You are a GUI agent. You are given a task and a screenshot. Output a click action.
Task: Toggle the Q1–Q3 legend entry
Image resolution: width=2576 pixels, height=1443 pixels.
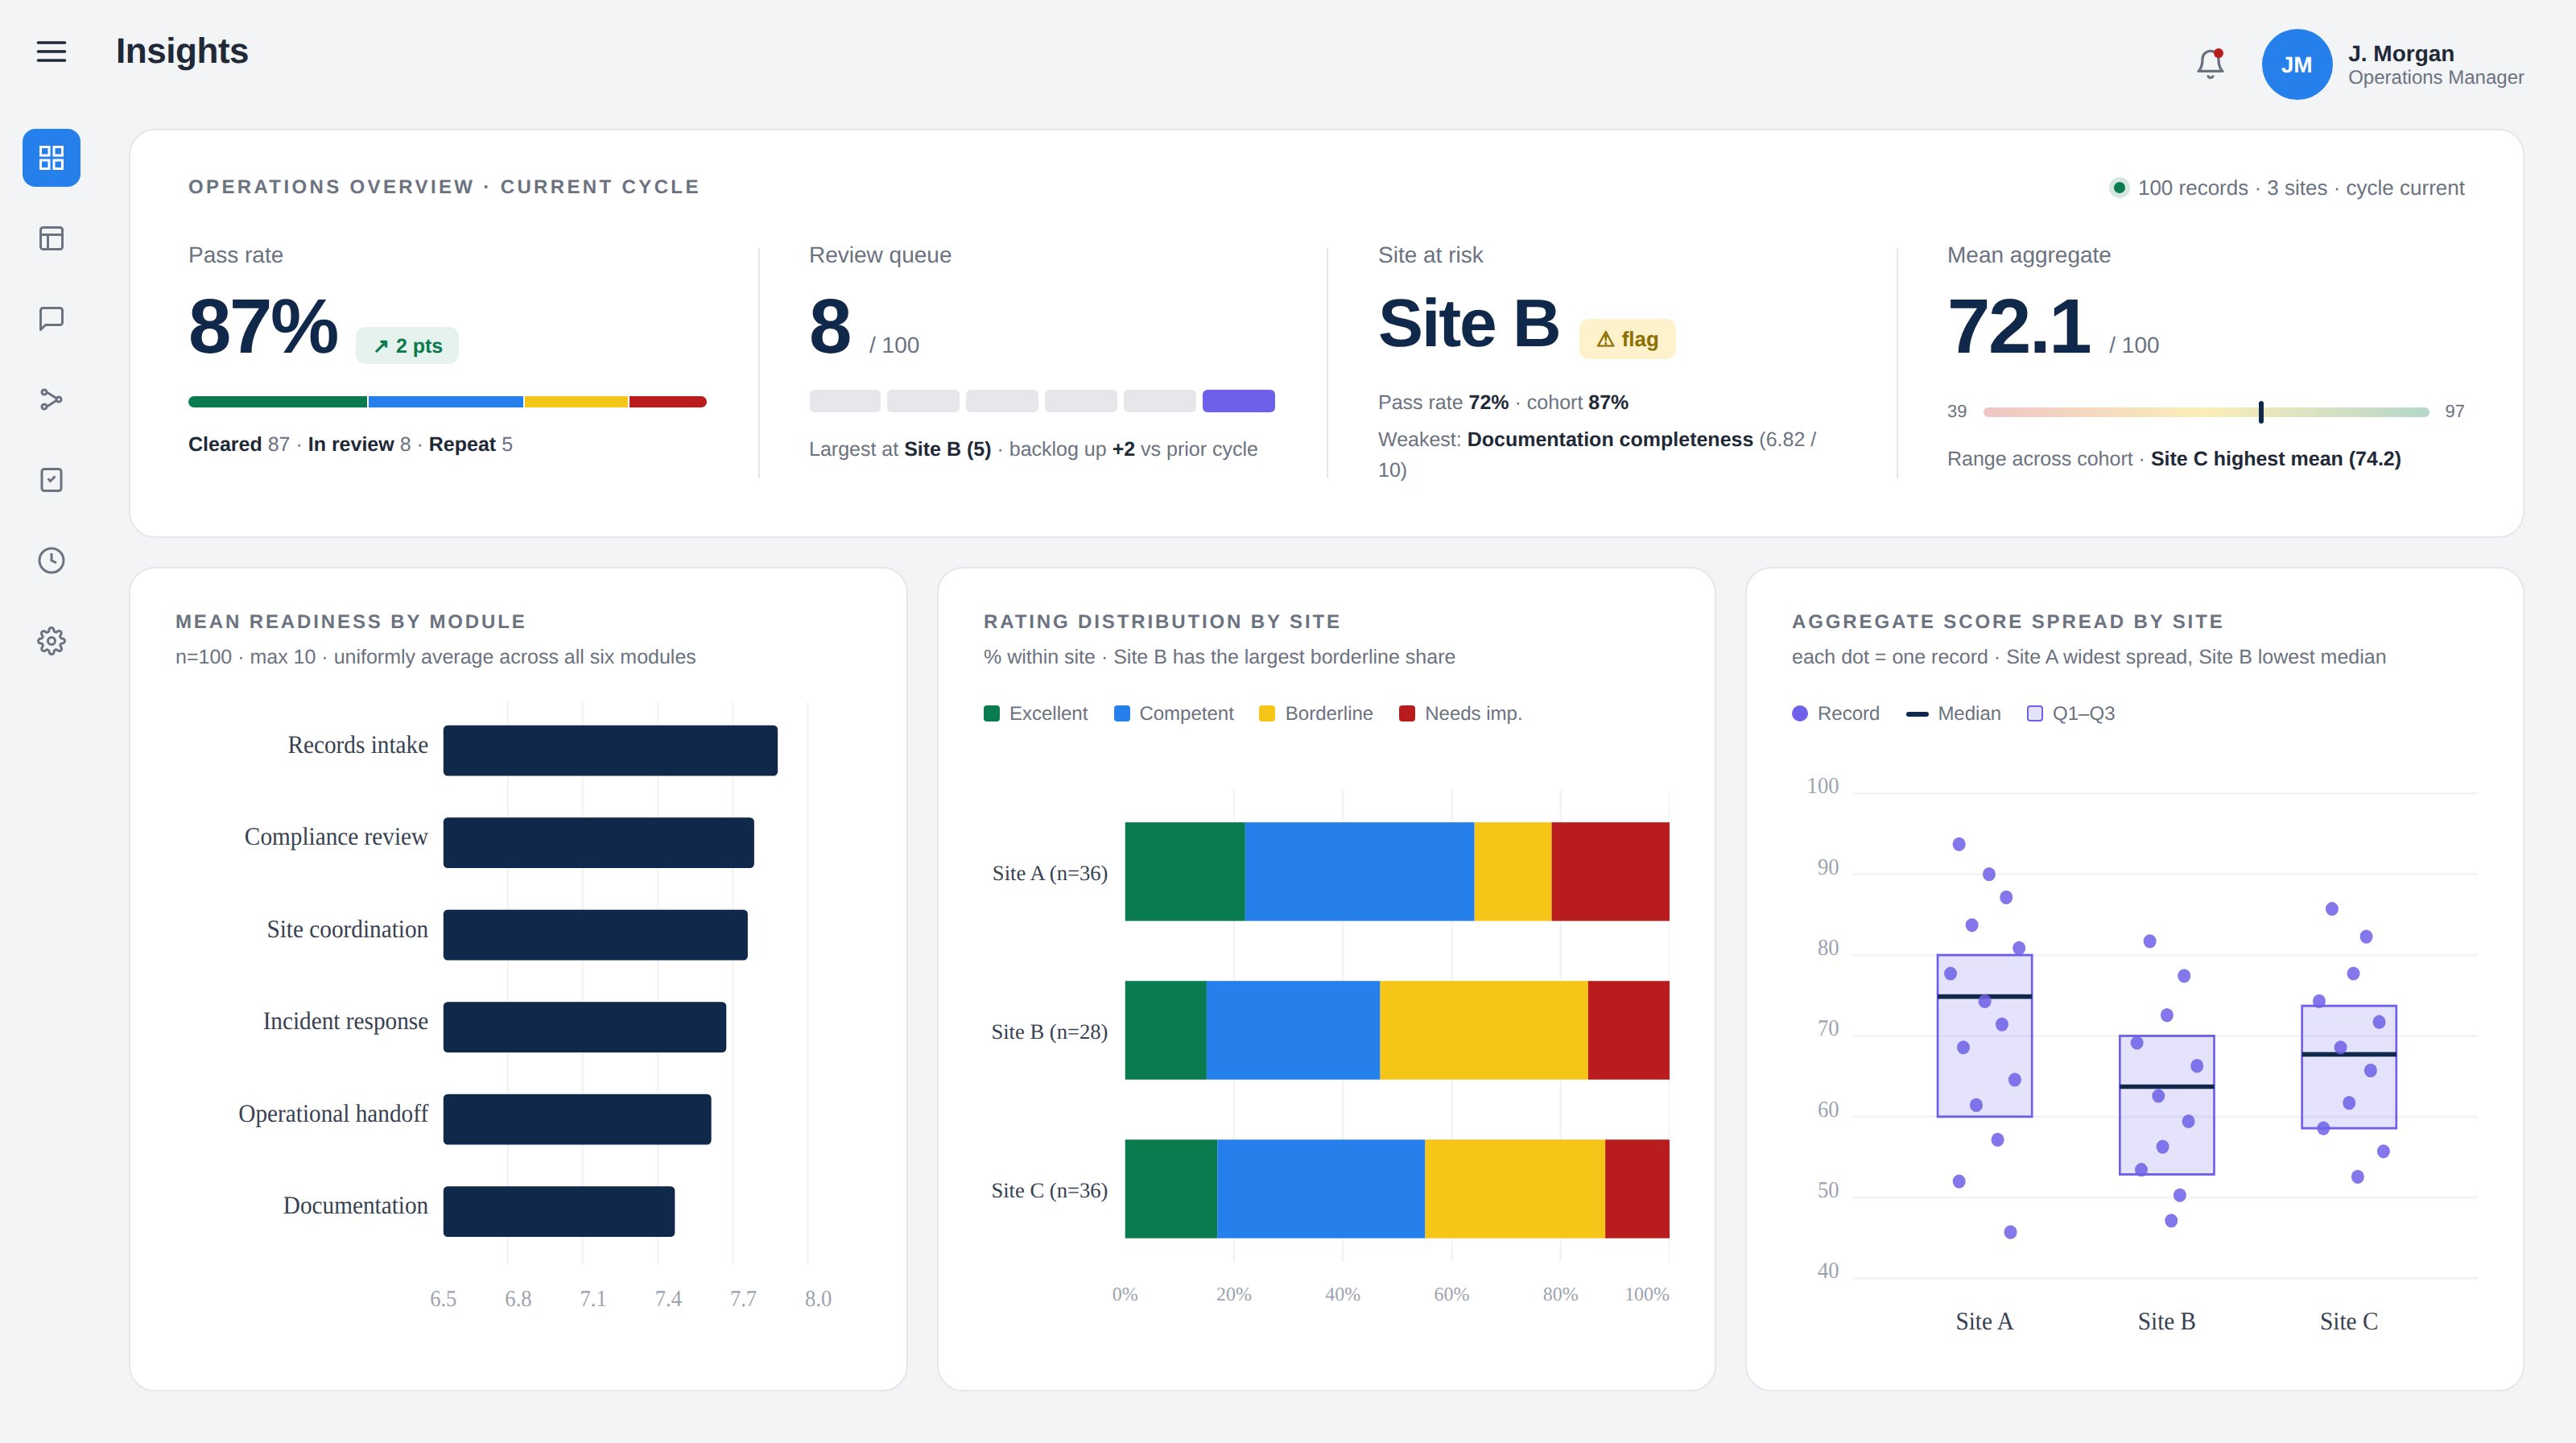(x=2070, y=713)
